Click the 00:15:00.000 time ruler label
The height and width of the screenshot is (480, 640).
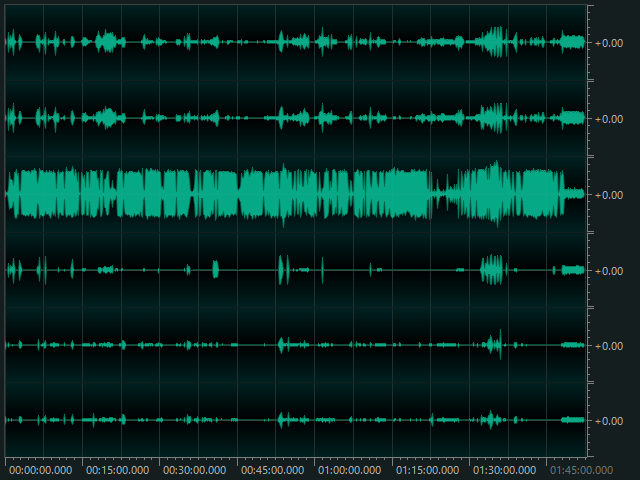coord(118,471)
